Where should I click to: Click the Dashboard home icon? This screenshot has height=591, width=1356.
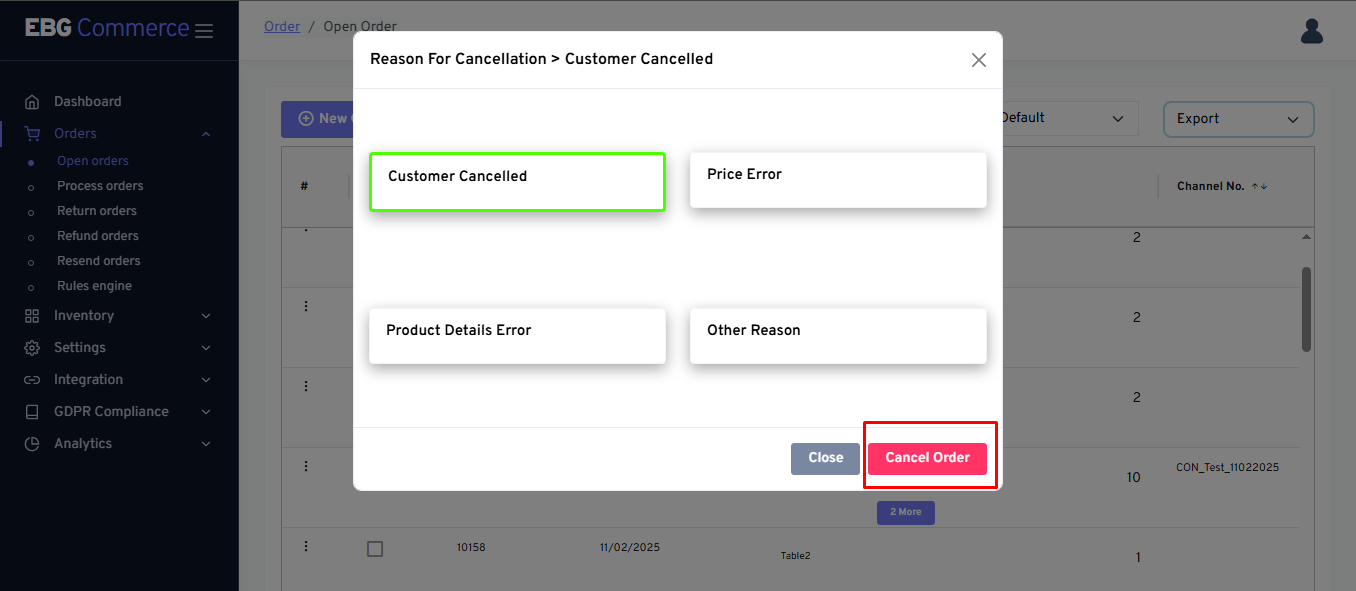(32, 102)
